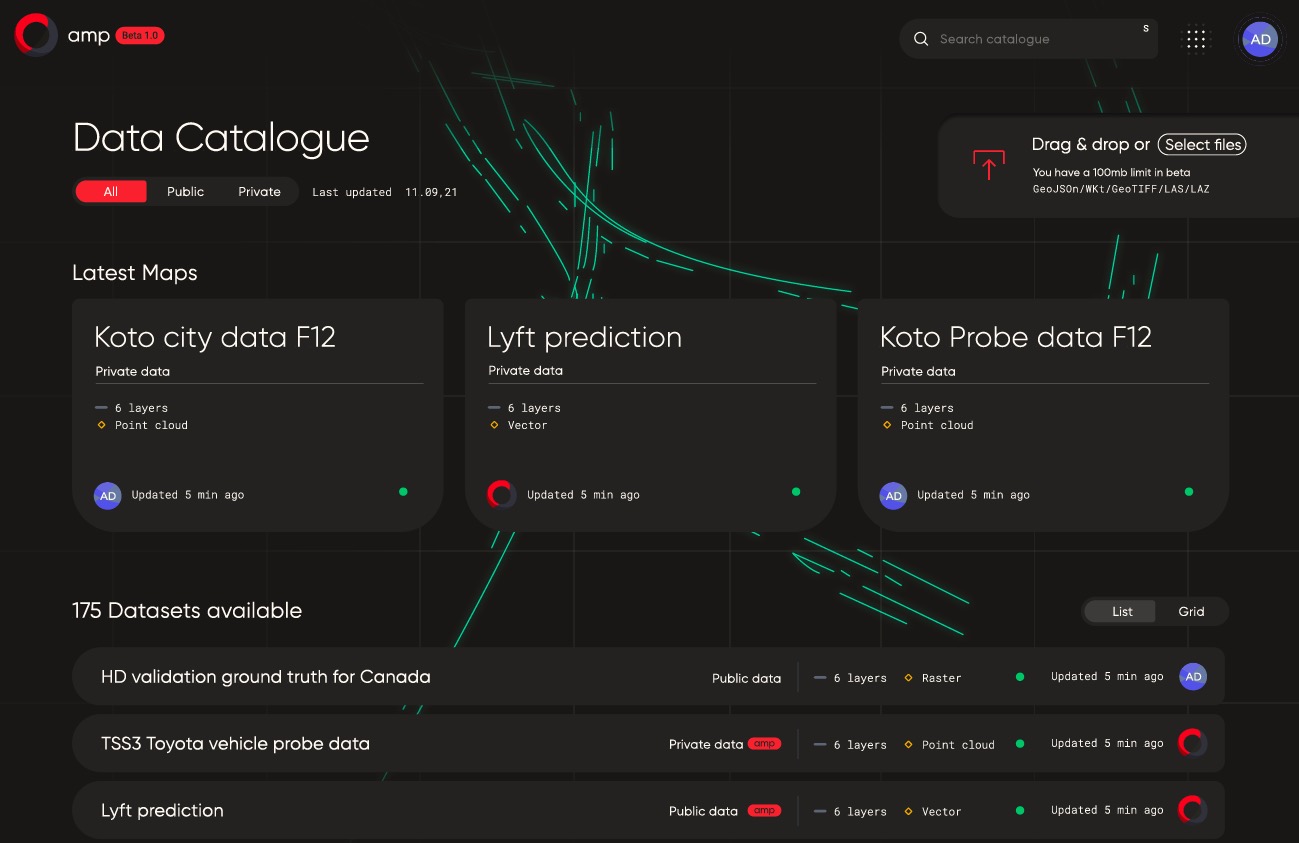Open TSS3 Toyota vehicle probe data dataset
This screenshot has width=1299, height=843.
(236, 743)
